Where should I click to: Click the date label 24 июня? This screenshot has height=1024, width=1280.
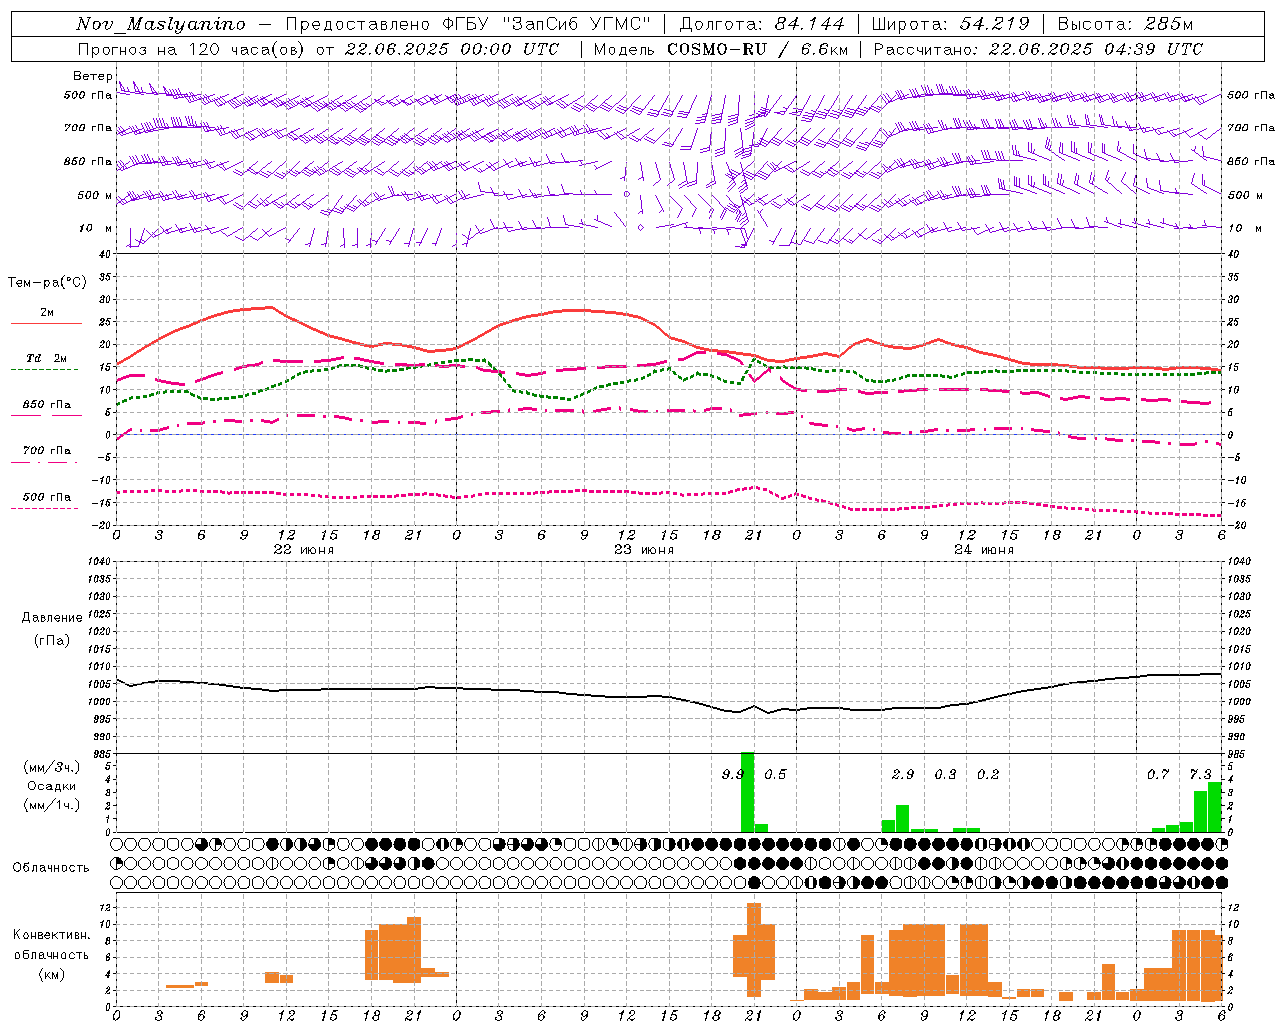point(984,550)
